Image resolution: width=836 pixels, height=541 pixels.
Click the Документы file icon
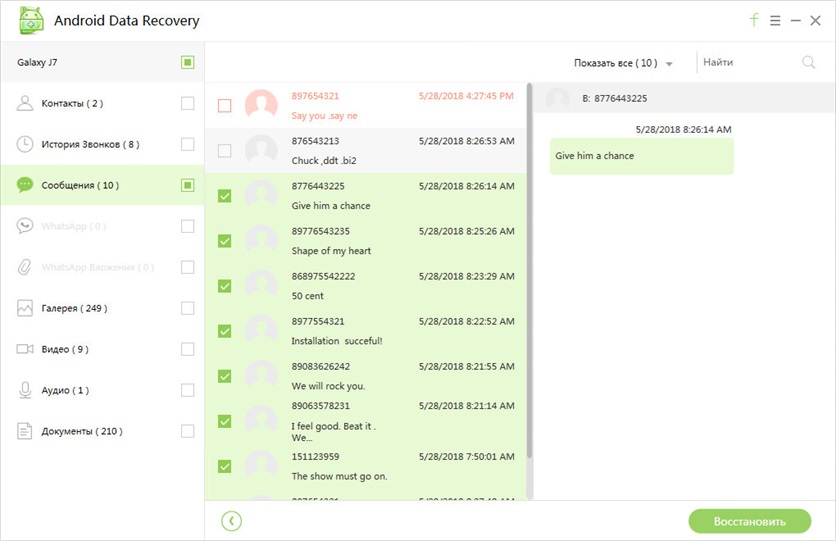[x=25, y=431]
